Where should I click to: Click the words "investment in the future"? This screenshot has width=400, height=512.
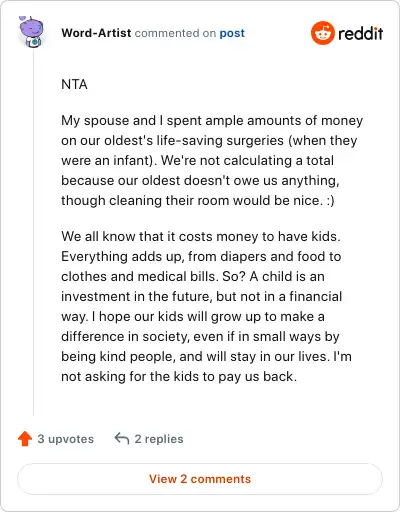pos(137,296)
